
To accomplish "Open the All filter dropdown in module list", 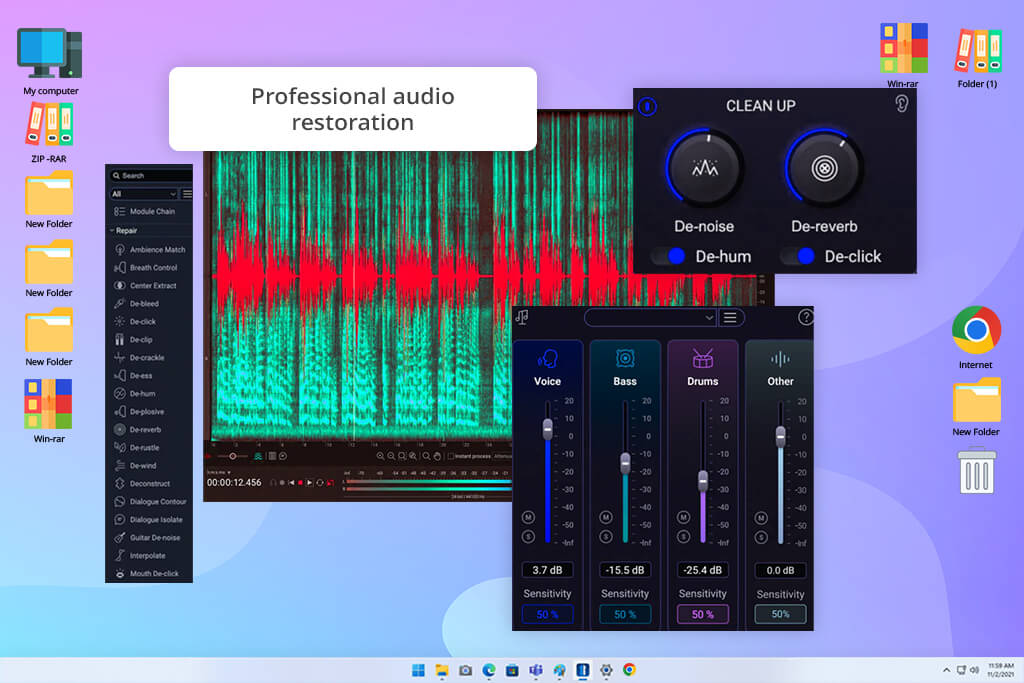I will coord(144,194).
